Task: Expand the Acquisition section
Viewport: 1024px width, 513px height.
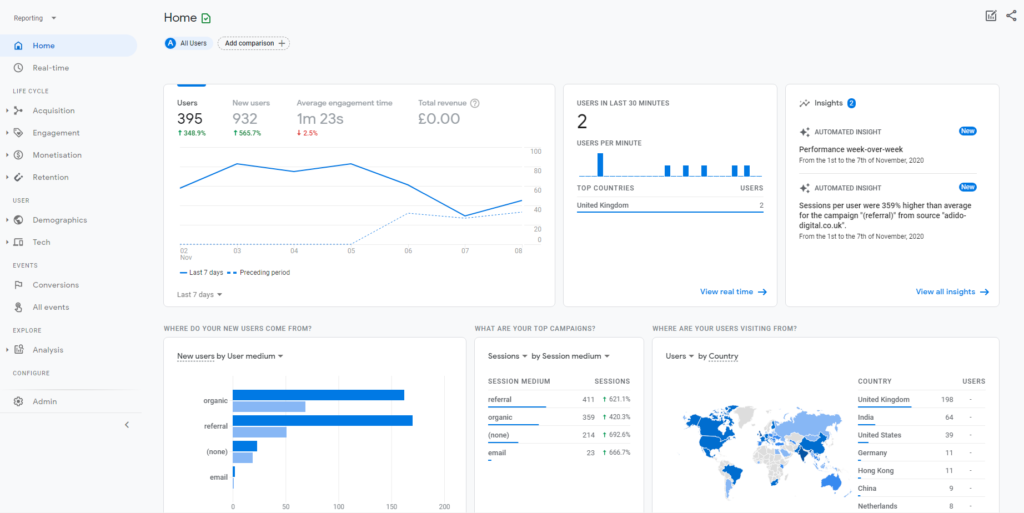Action: coord(53,111)
